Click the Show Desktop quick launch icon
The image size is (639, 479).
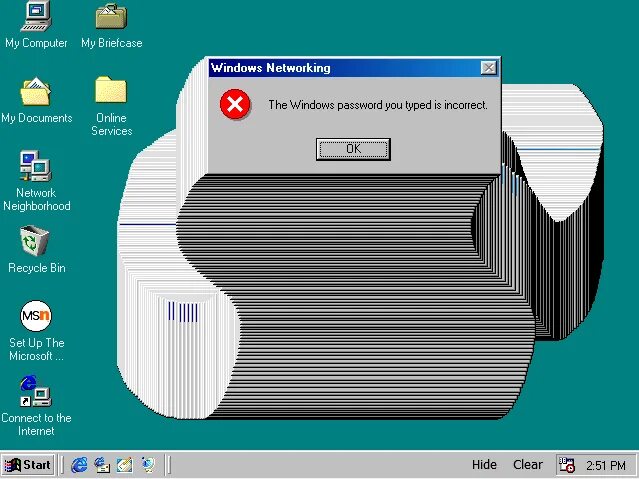pyautogui.click(x=125, y=465)
